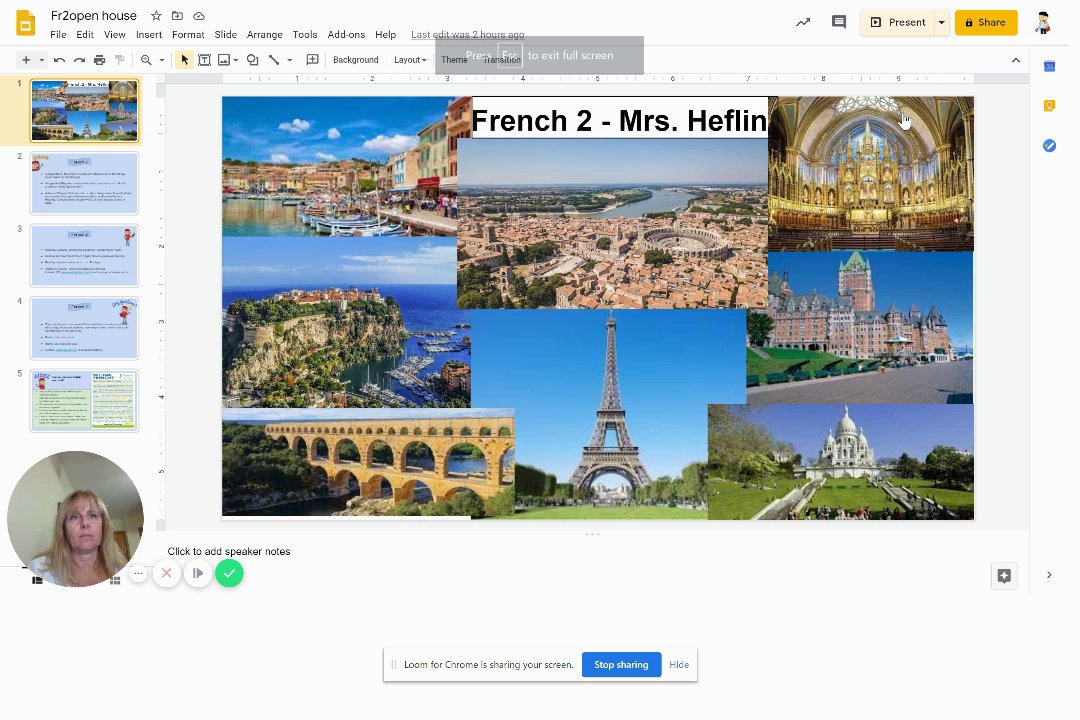Screen dimensions: 1080x720
Task: Open the Google Slides home icon
Action: (25, 23)
